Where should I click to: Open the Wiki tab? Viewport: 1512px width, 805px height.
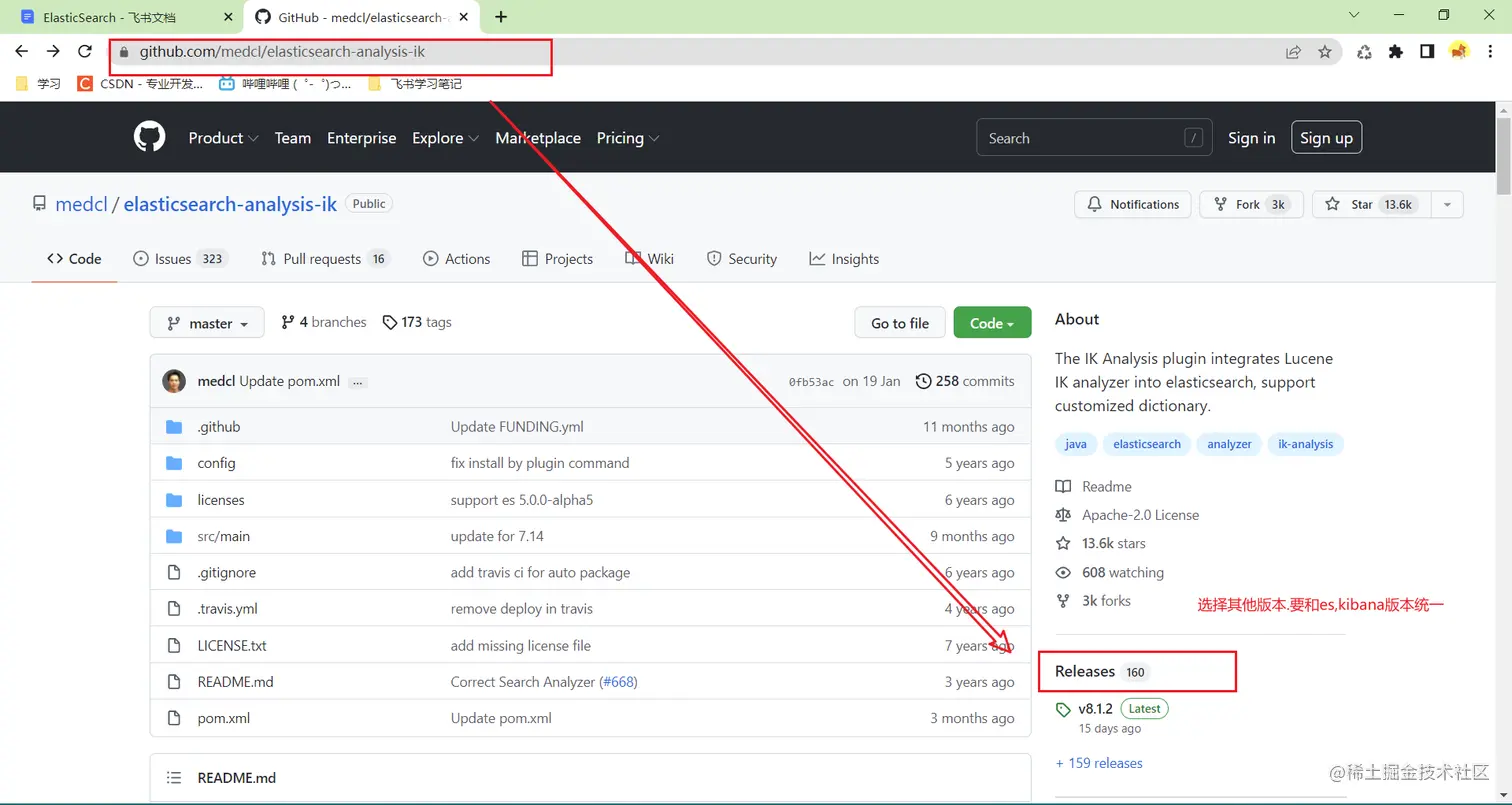pos(650,259)
